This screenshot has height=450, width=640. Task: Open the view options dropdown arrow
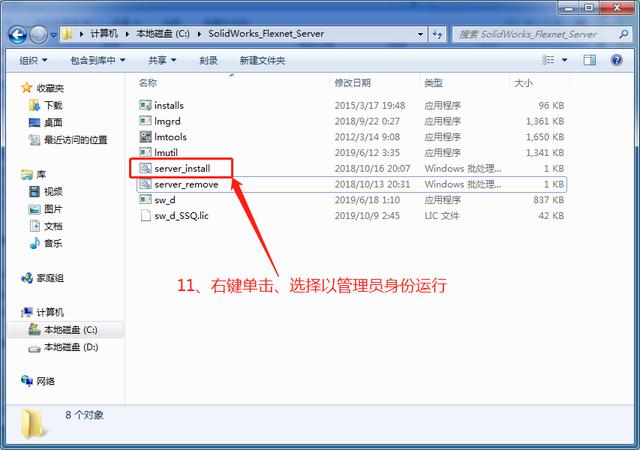pyautogui.click(x=564, y=60)
